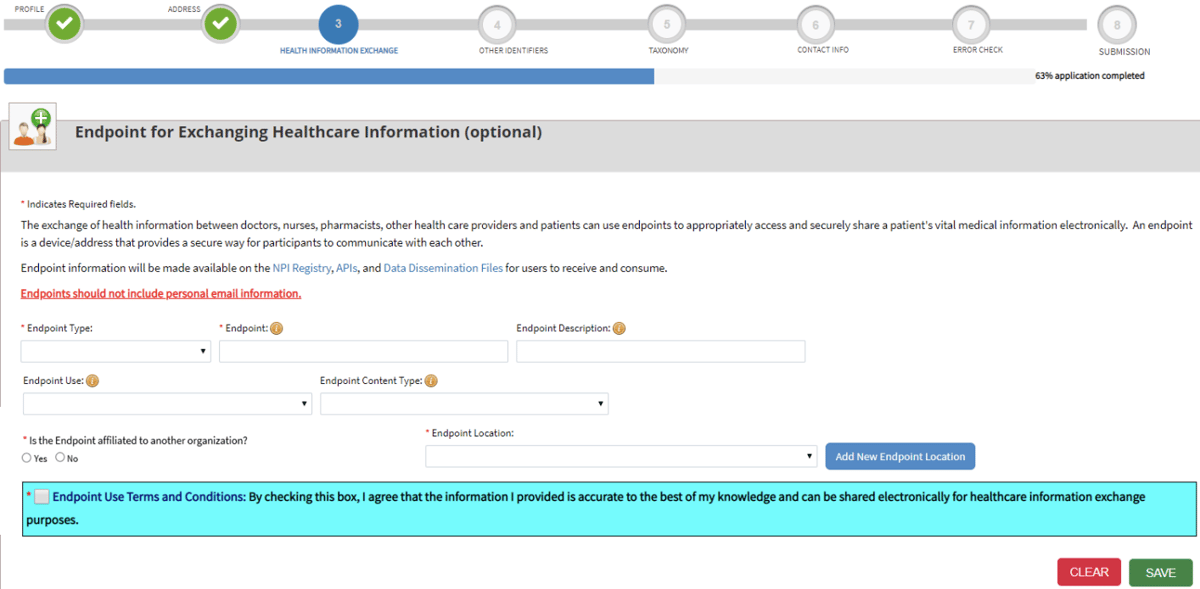Open the Endpoint Location dropdown

[x=621, y=457]
